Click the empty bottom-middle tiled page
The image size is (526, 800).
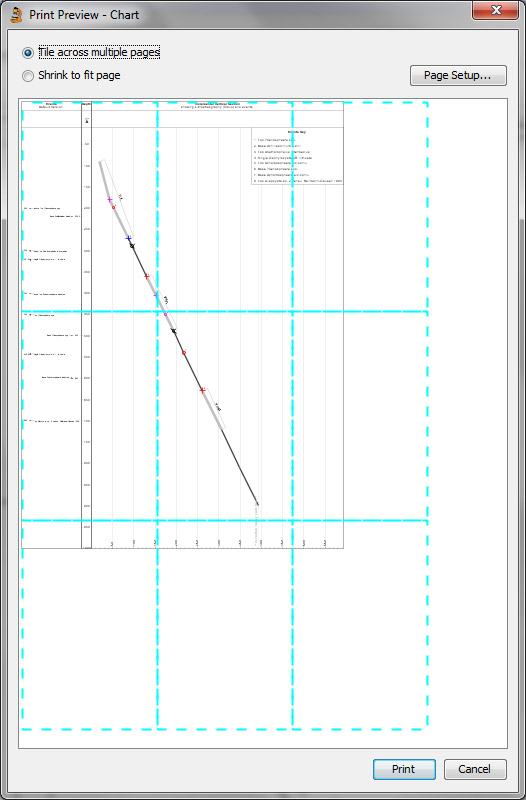click(225, 625)
